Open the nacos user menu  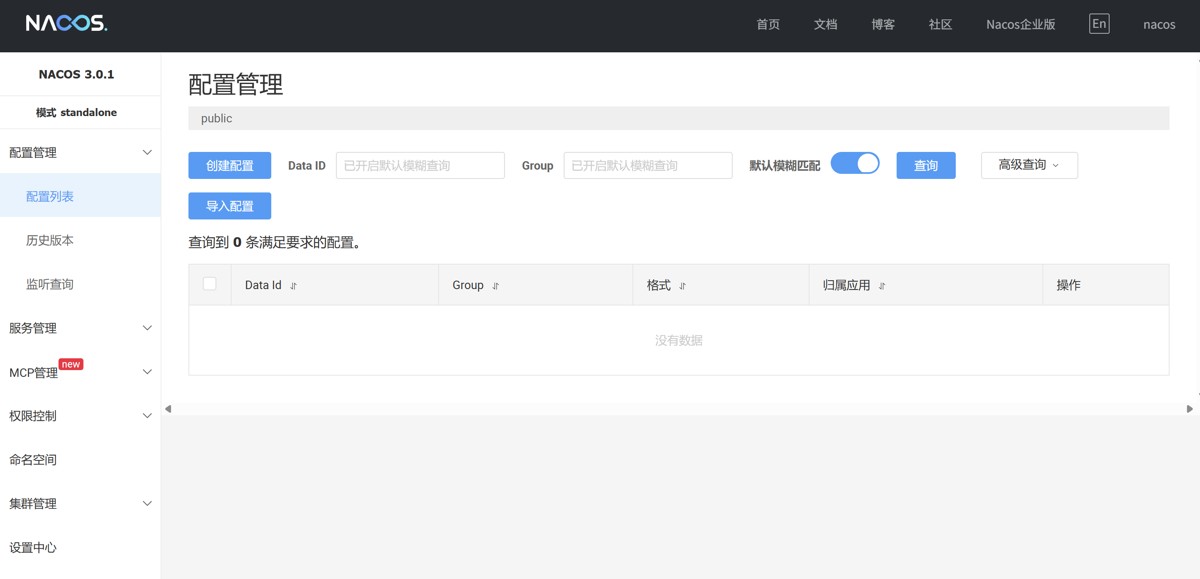1159,24
